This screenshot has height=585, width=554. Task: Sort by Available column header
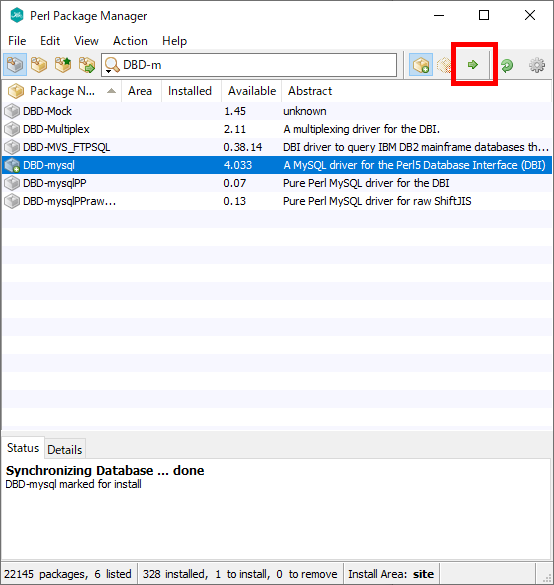[x=251, y=91]
